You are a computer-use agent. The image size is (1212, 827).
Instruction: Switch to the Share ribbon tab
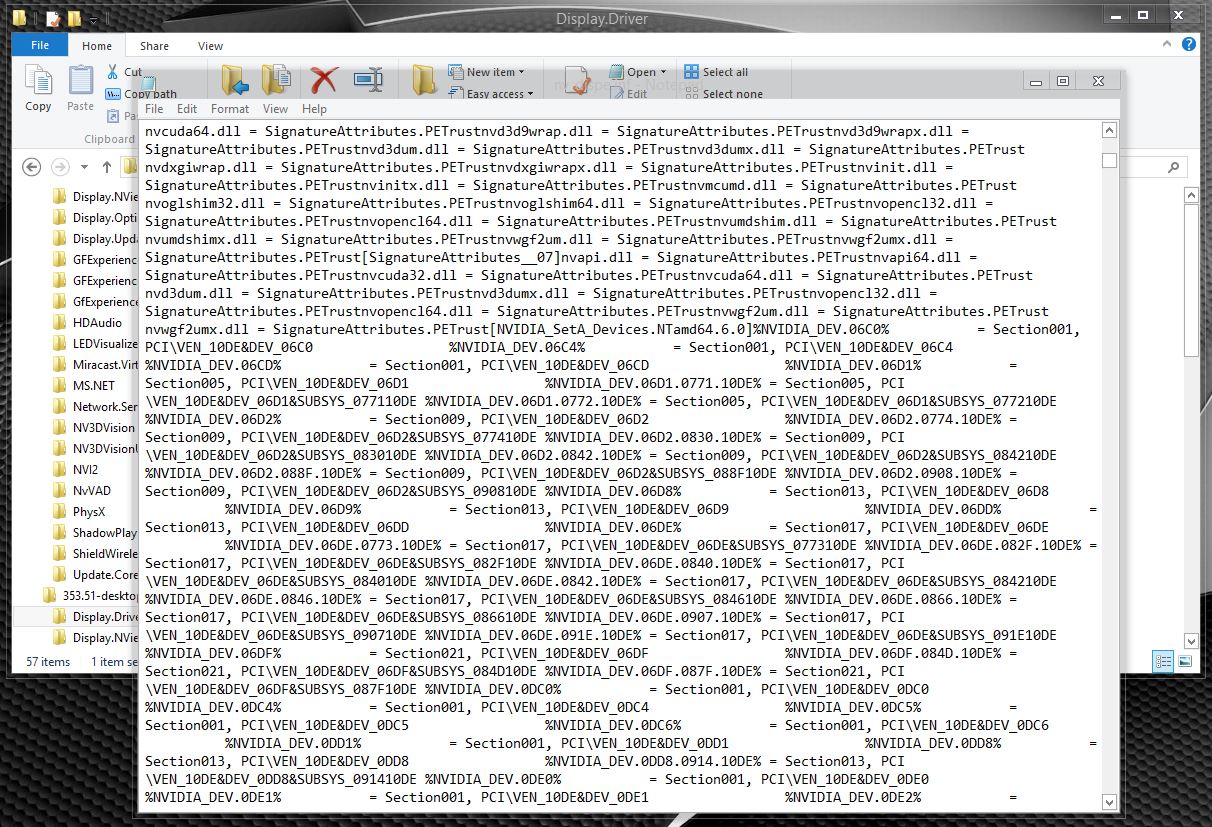(x=154, y=46)
